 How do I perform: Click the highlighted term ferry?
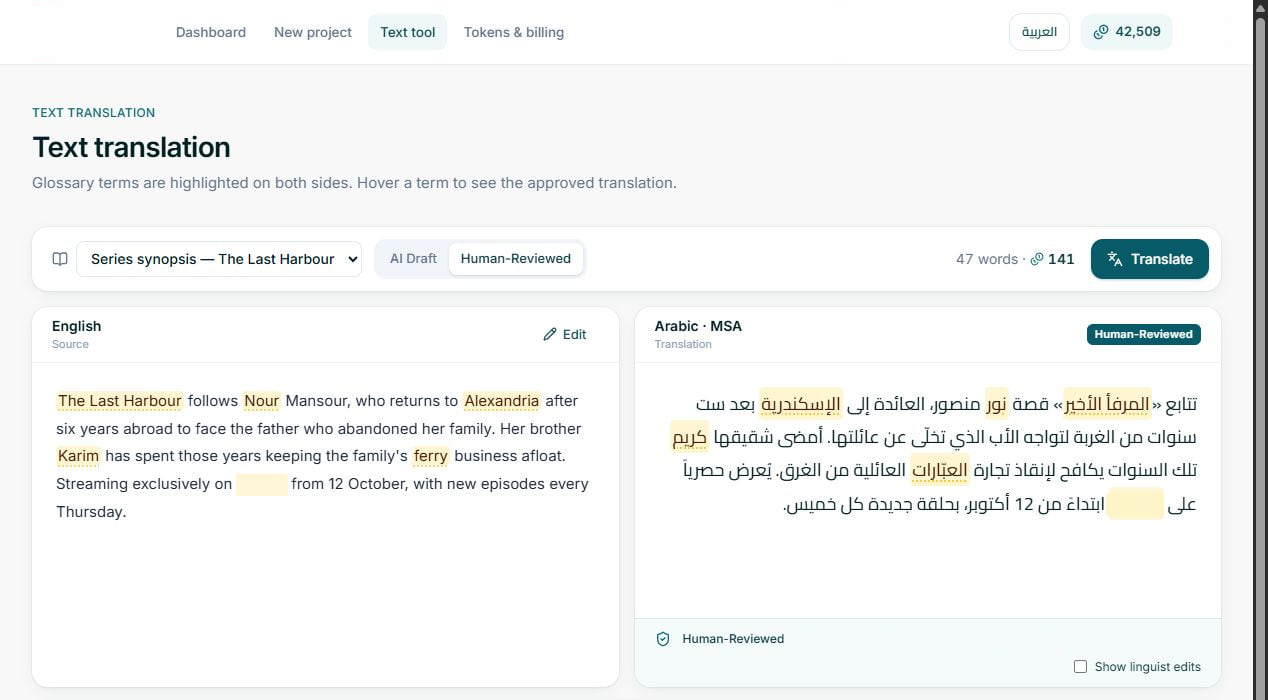pos(431,456)
